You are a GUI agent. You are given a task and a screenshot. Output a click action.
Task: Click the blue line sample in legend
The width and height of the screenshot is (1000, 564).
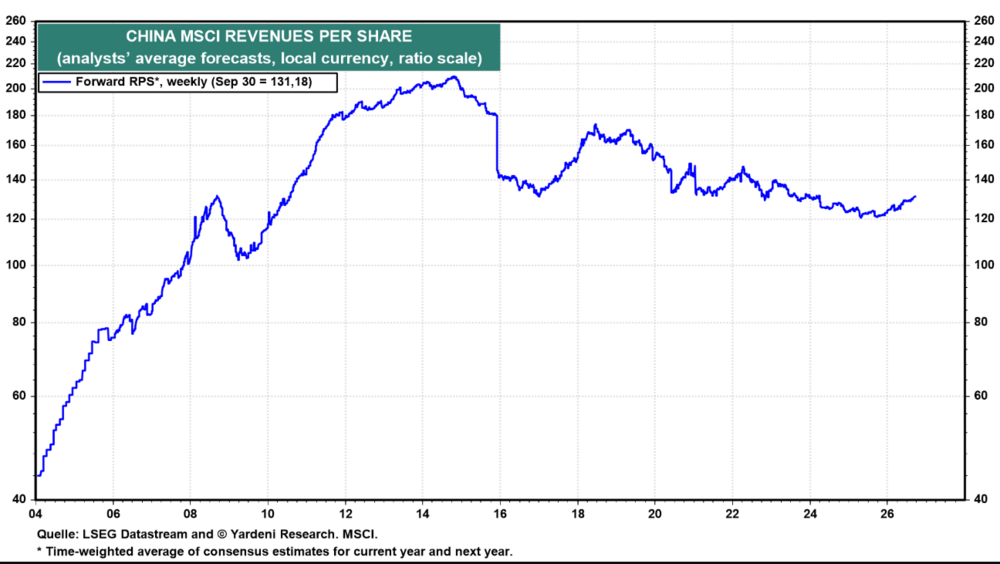point(56,82)
